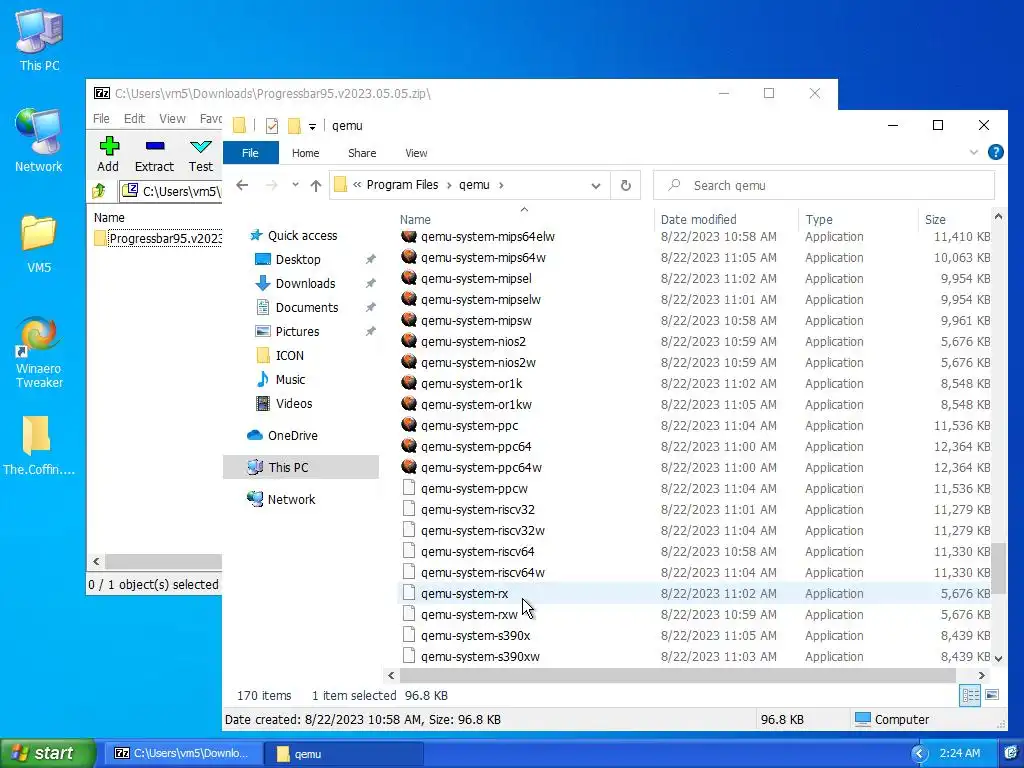Go up to Program Files folder

(x=316, y=185)
